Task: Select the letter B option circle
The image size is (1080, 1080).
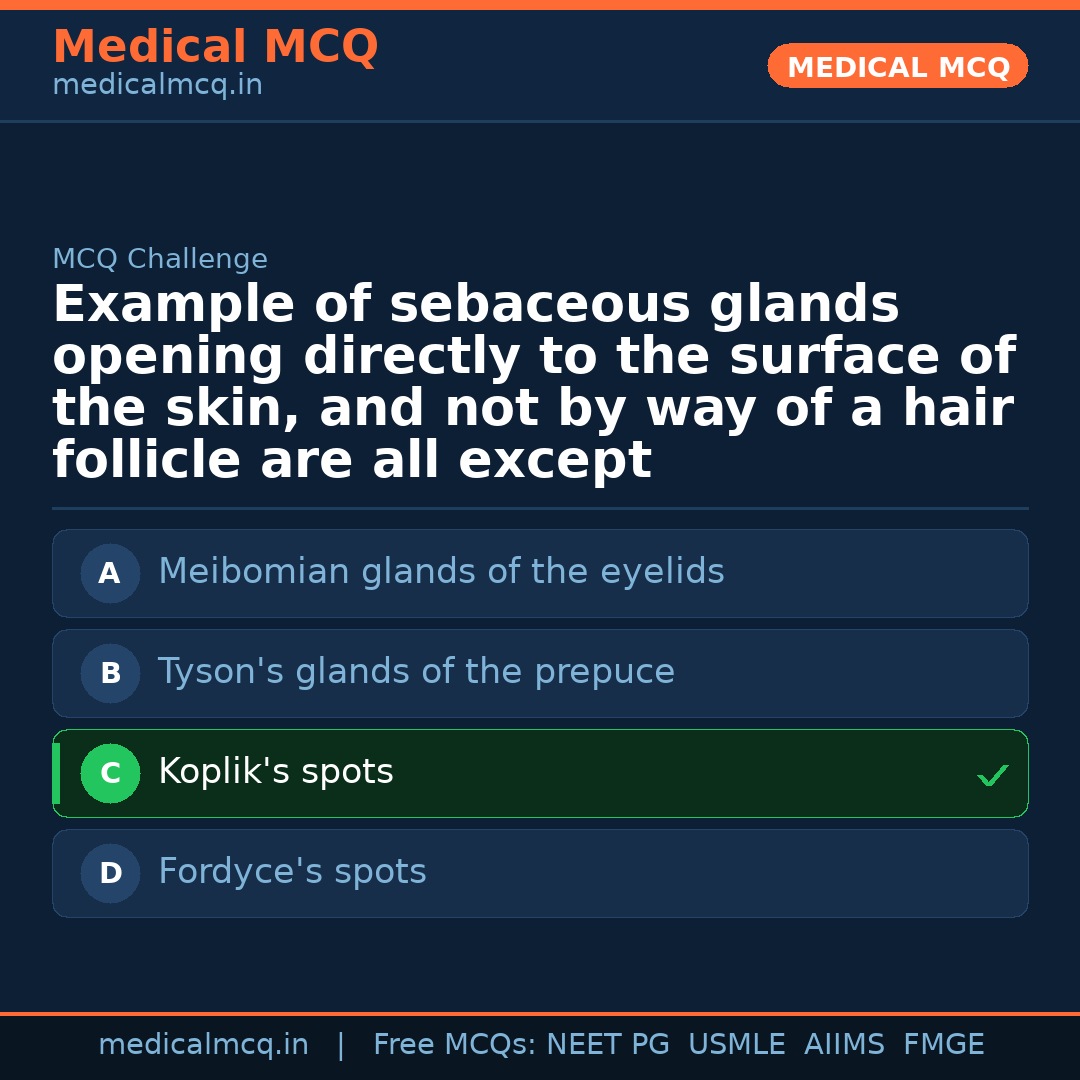Action: point(110,673)
